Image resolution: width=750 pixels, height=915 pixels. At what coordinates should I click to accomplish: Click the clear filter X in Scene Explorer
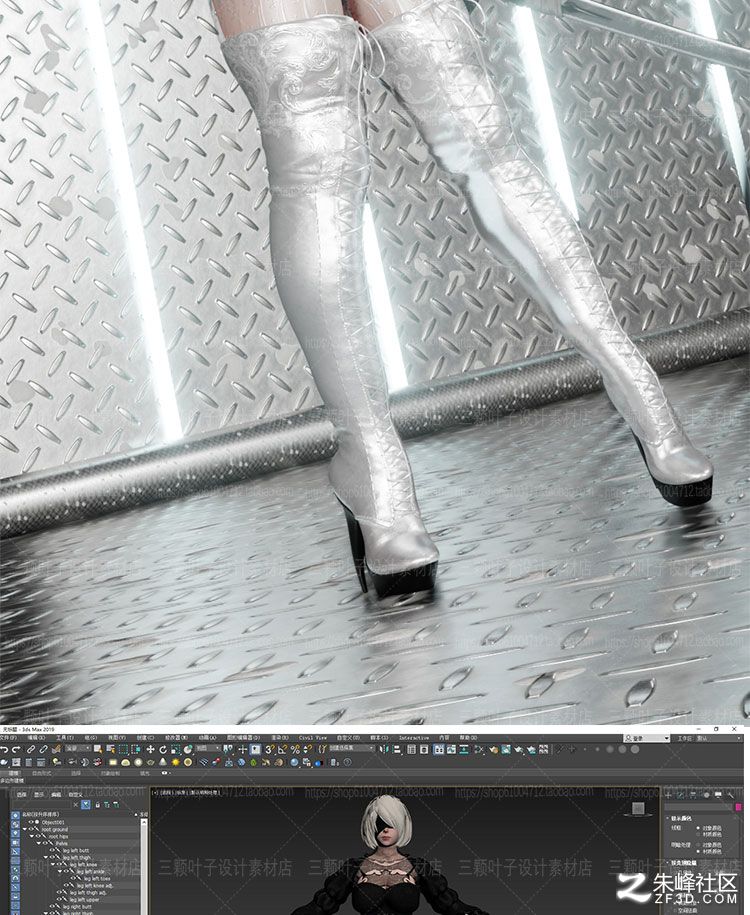(75, 805)
